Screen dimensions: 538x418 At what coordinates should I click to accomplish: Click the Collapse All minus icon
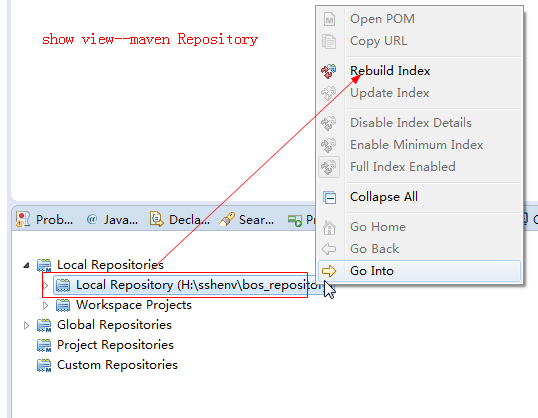point(329,197)
